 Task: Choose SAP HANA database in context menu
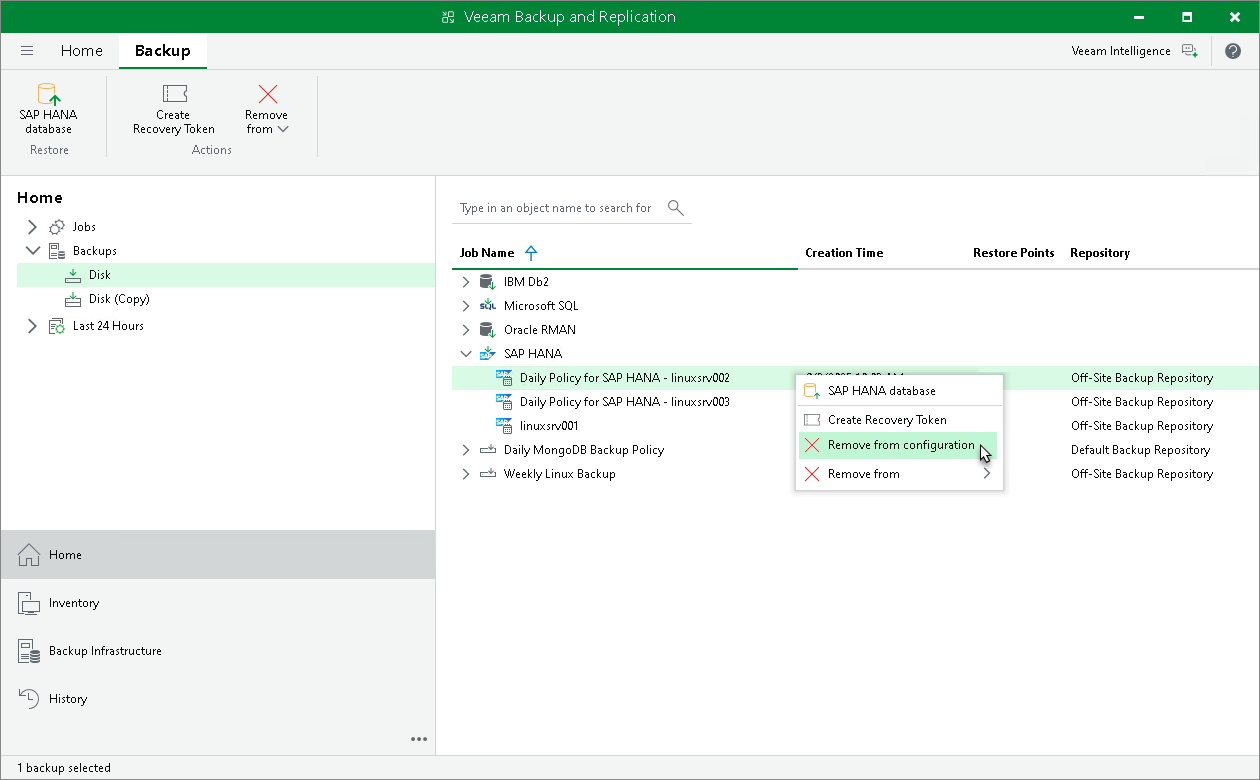tap(899, 391)
